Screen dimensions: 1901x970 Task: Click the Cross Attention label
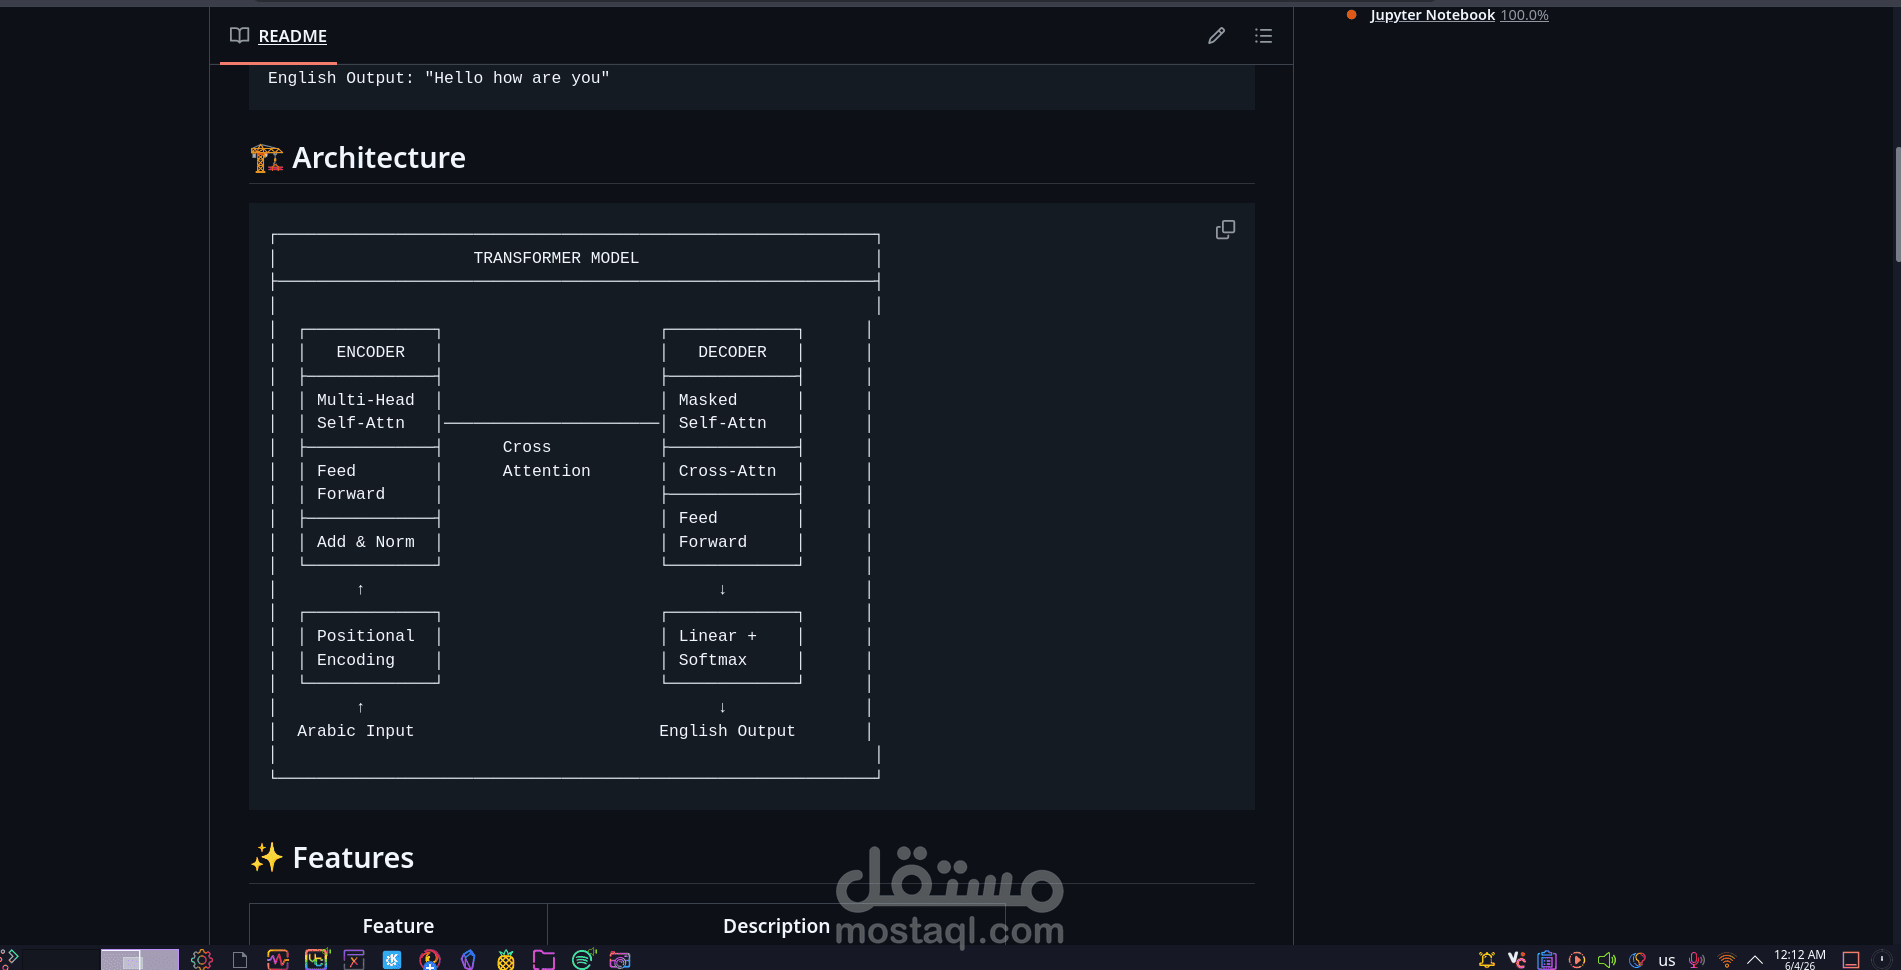click(x=546, y=459)
